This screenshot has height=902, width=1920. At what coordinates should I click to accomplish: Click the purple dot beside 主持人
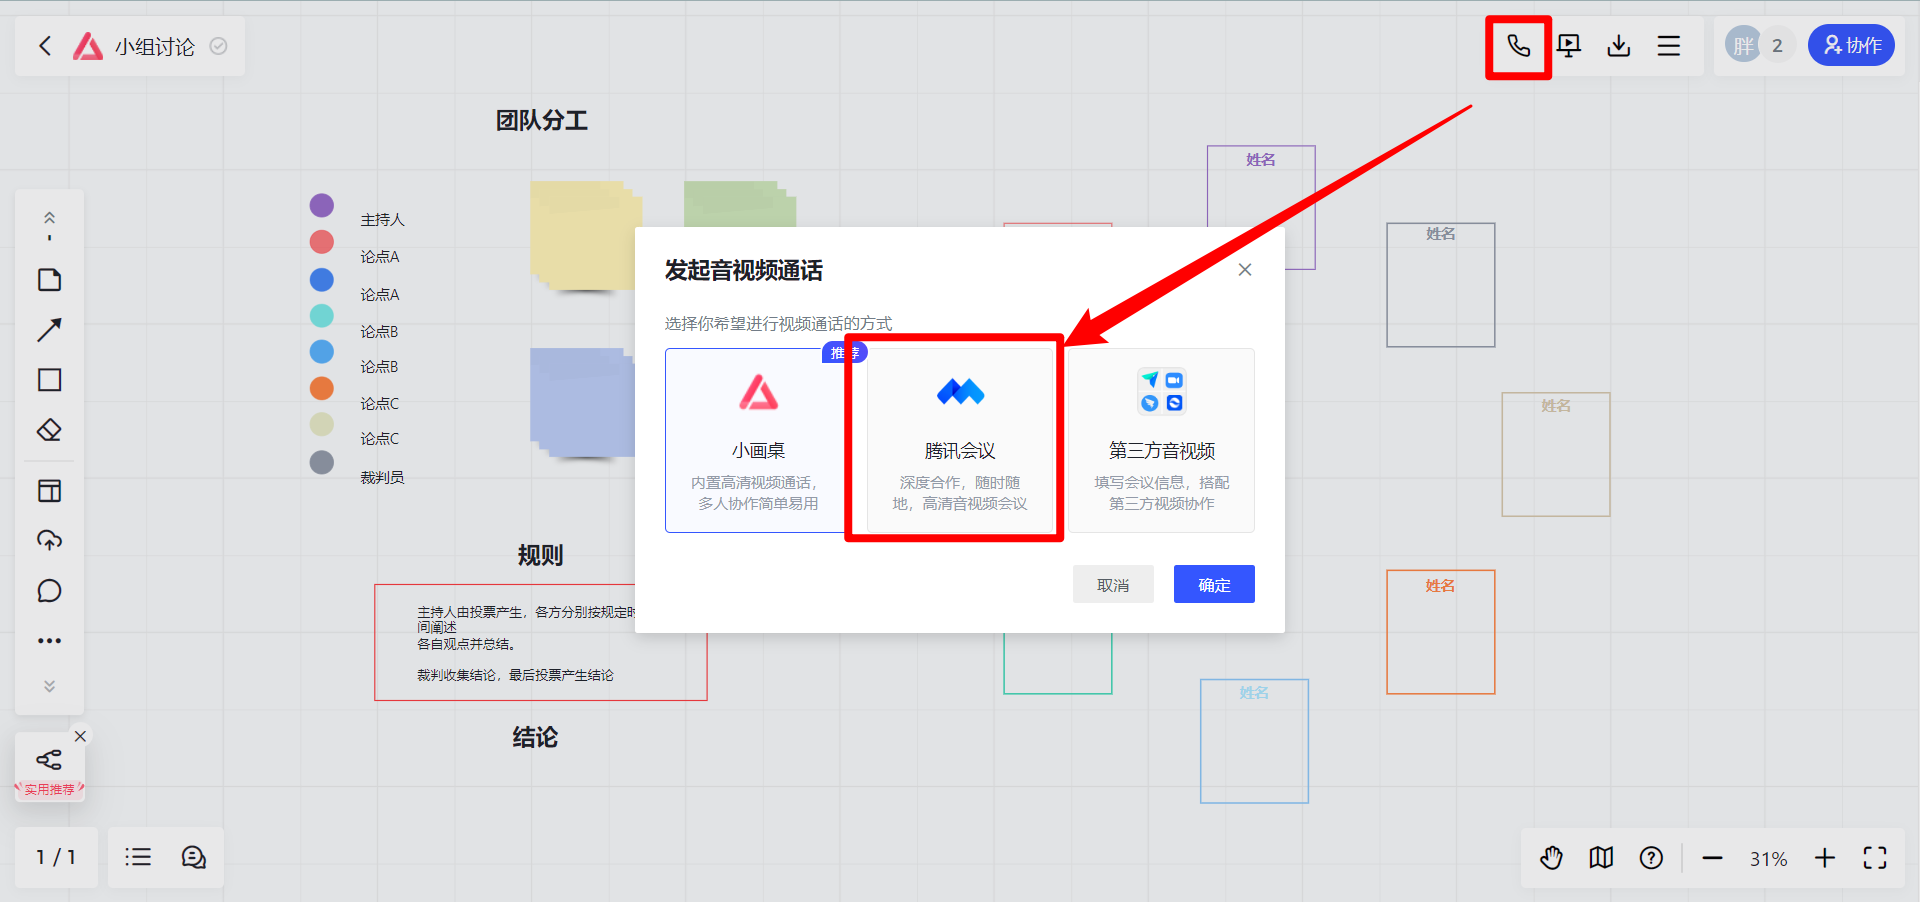click(321, 205)
